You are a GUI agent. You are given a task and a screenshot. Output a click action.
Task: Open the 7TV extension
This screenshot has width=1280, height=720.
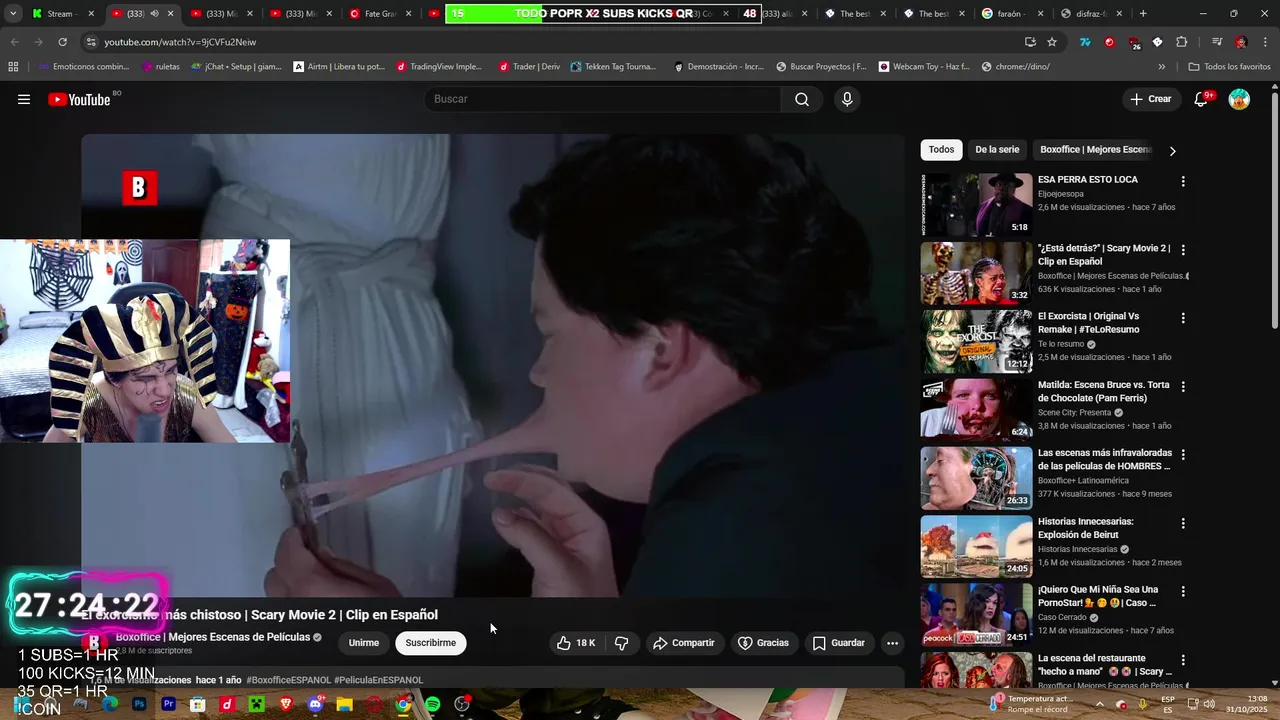pyautogui.click(x=1085, y=42)
